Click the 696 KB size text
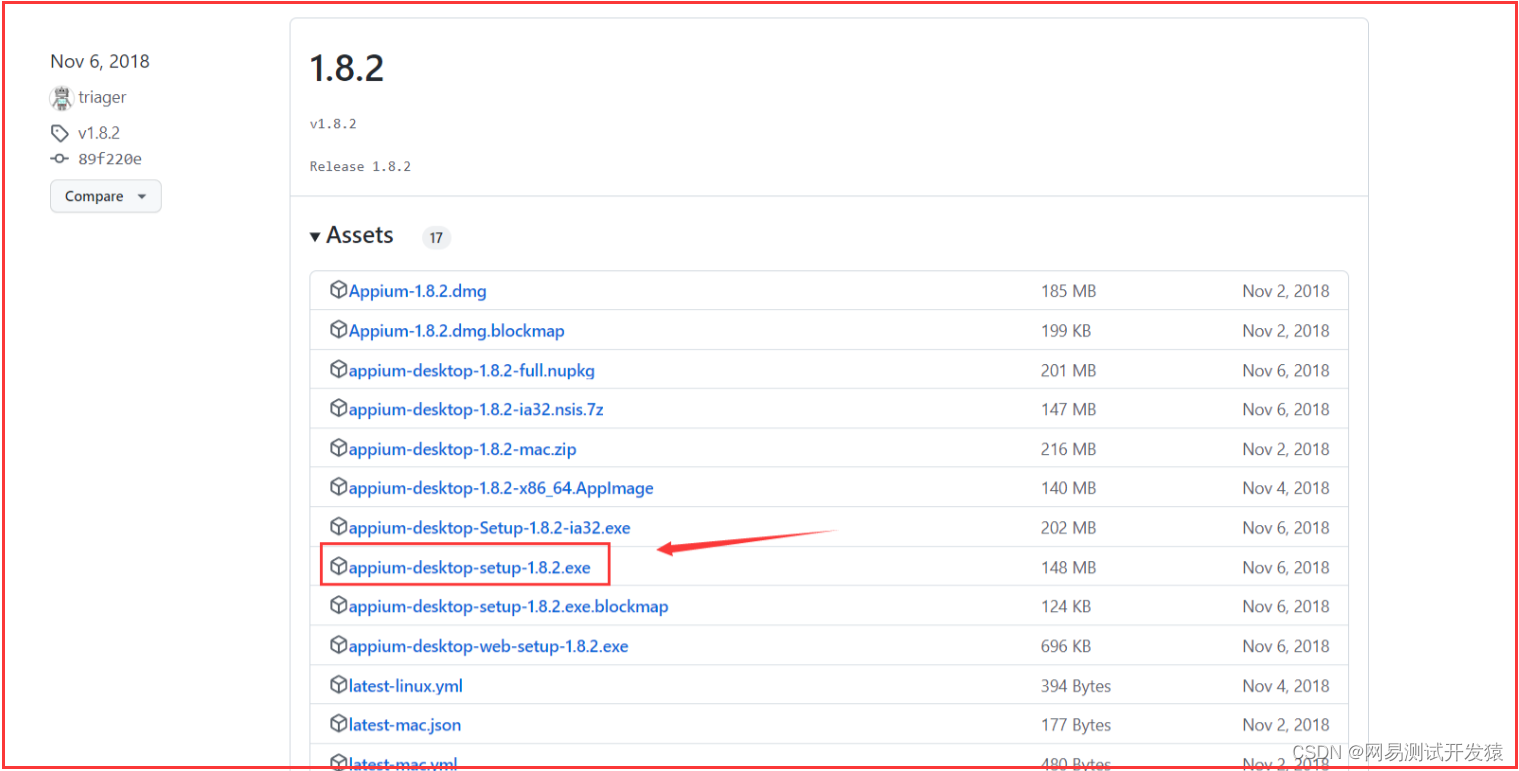The height and width of the screenshot is (771, 1519). 1066,646
